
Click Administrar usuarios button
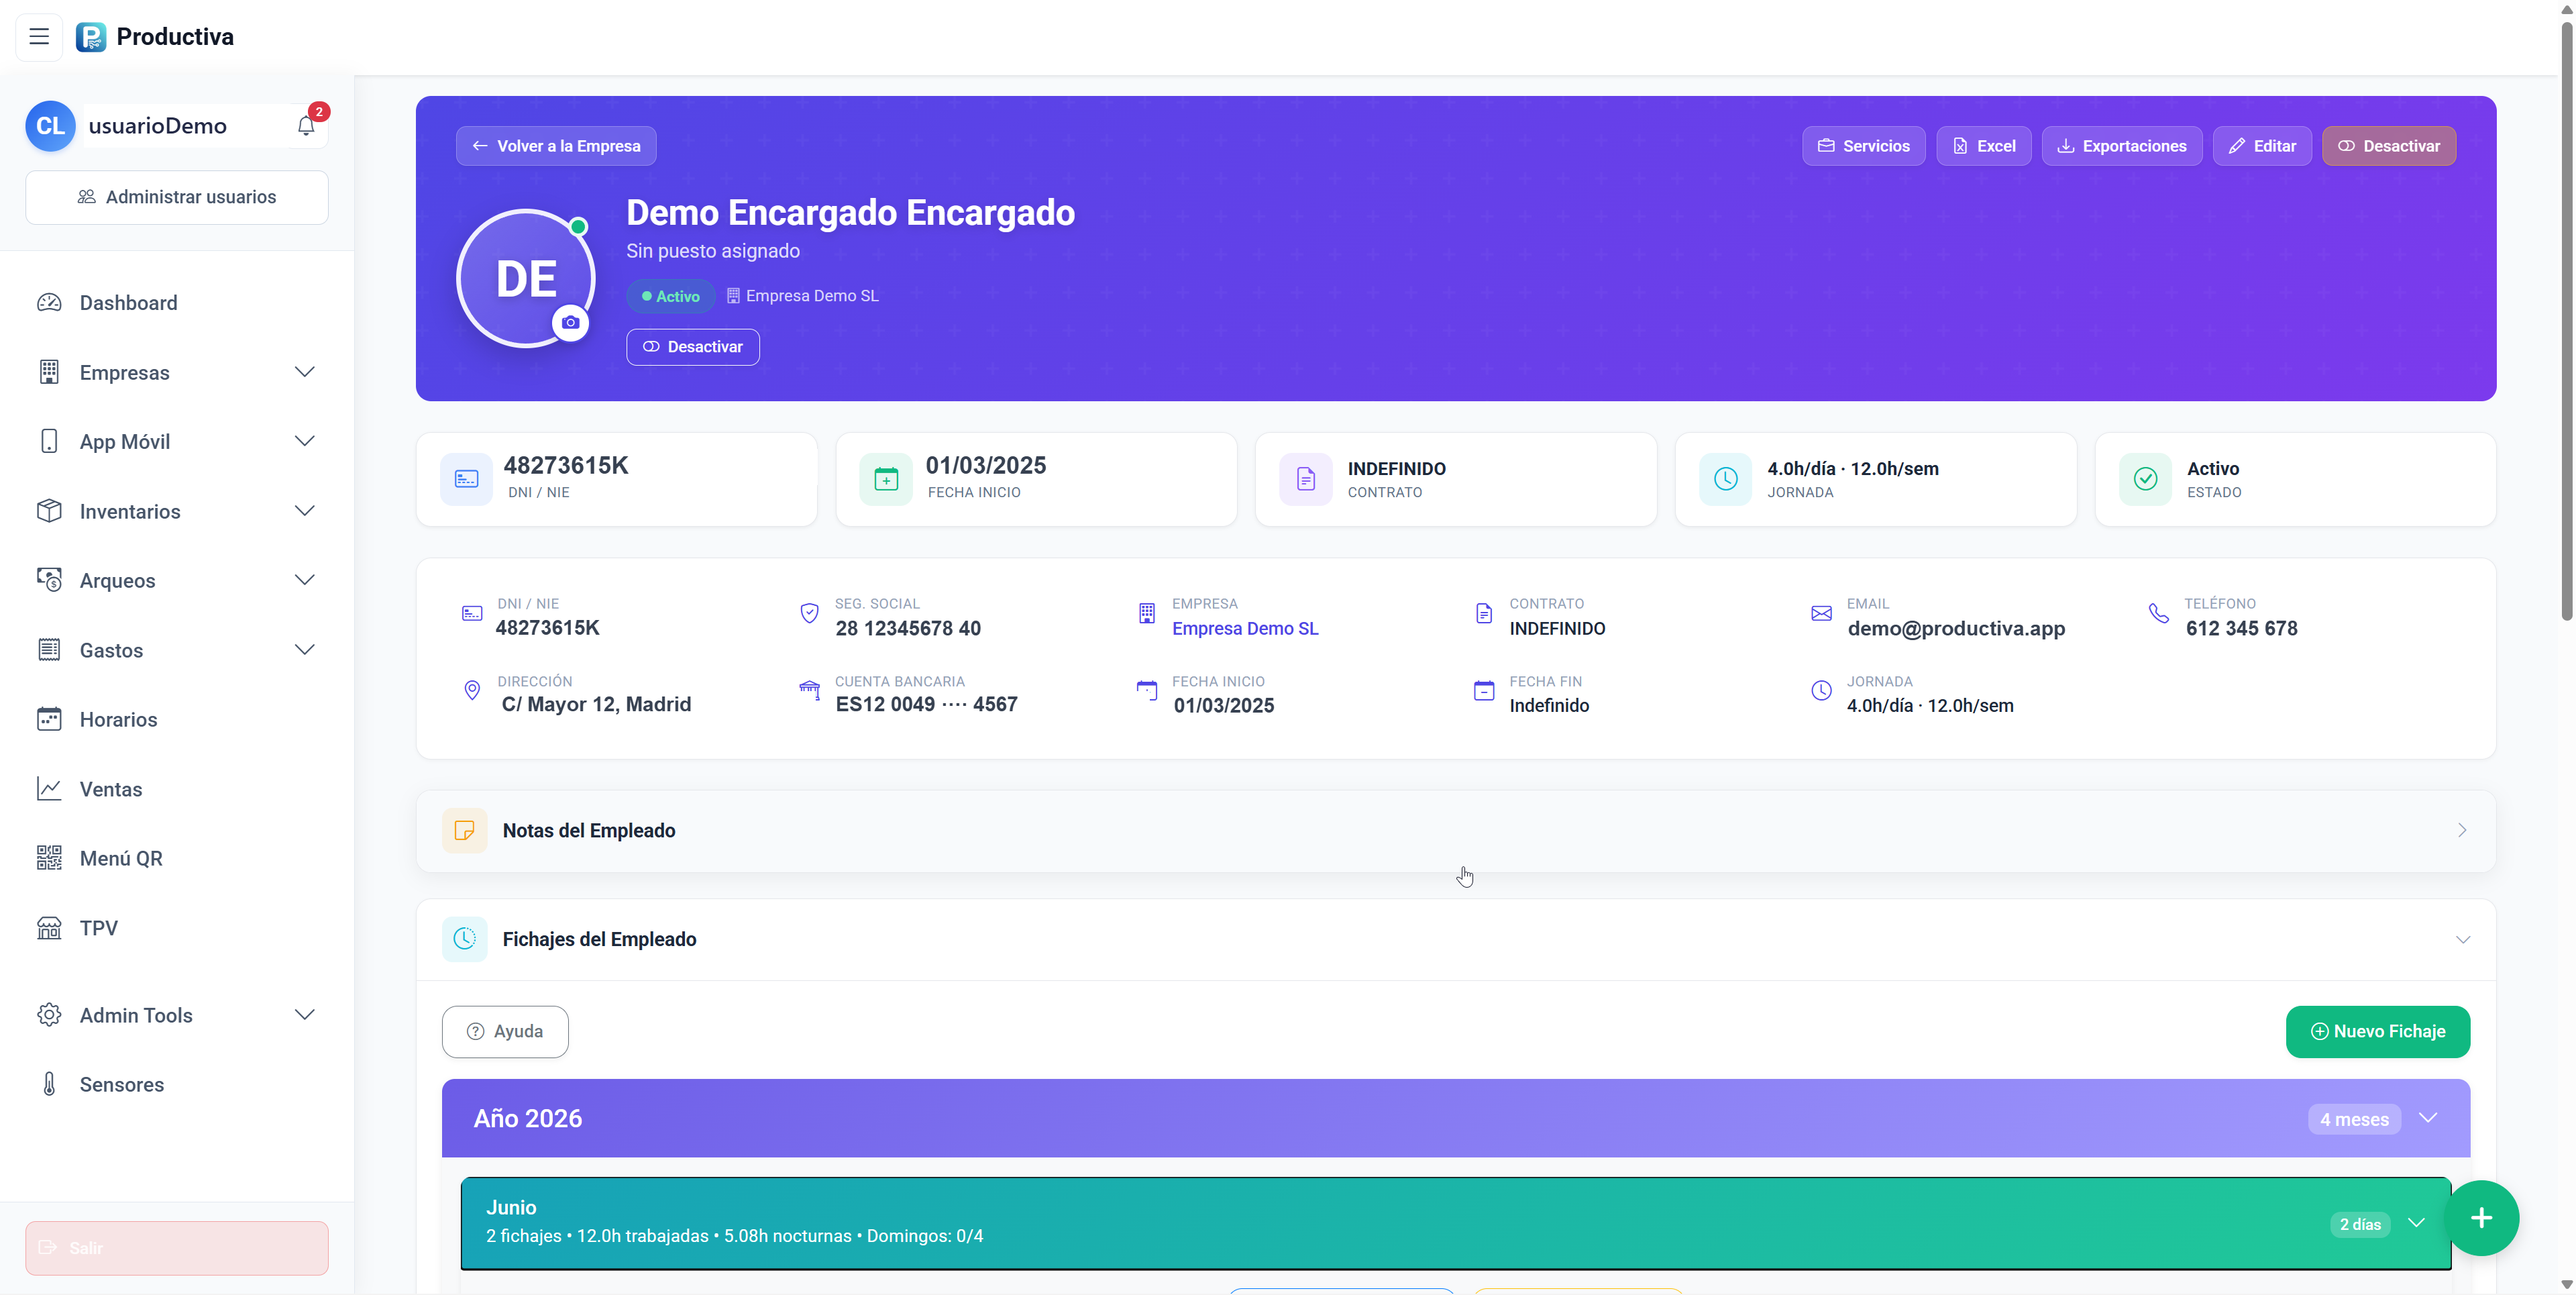177,197
